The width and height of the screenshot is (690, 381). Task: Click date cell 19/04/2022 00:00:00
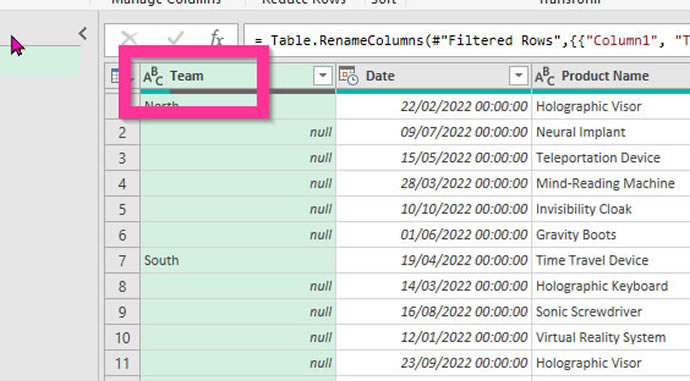tap(433, 260)
